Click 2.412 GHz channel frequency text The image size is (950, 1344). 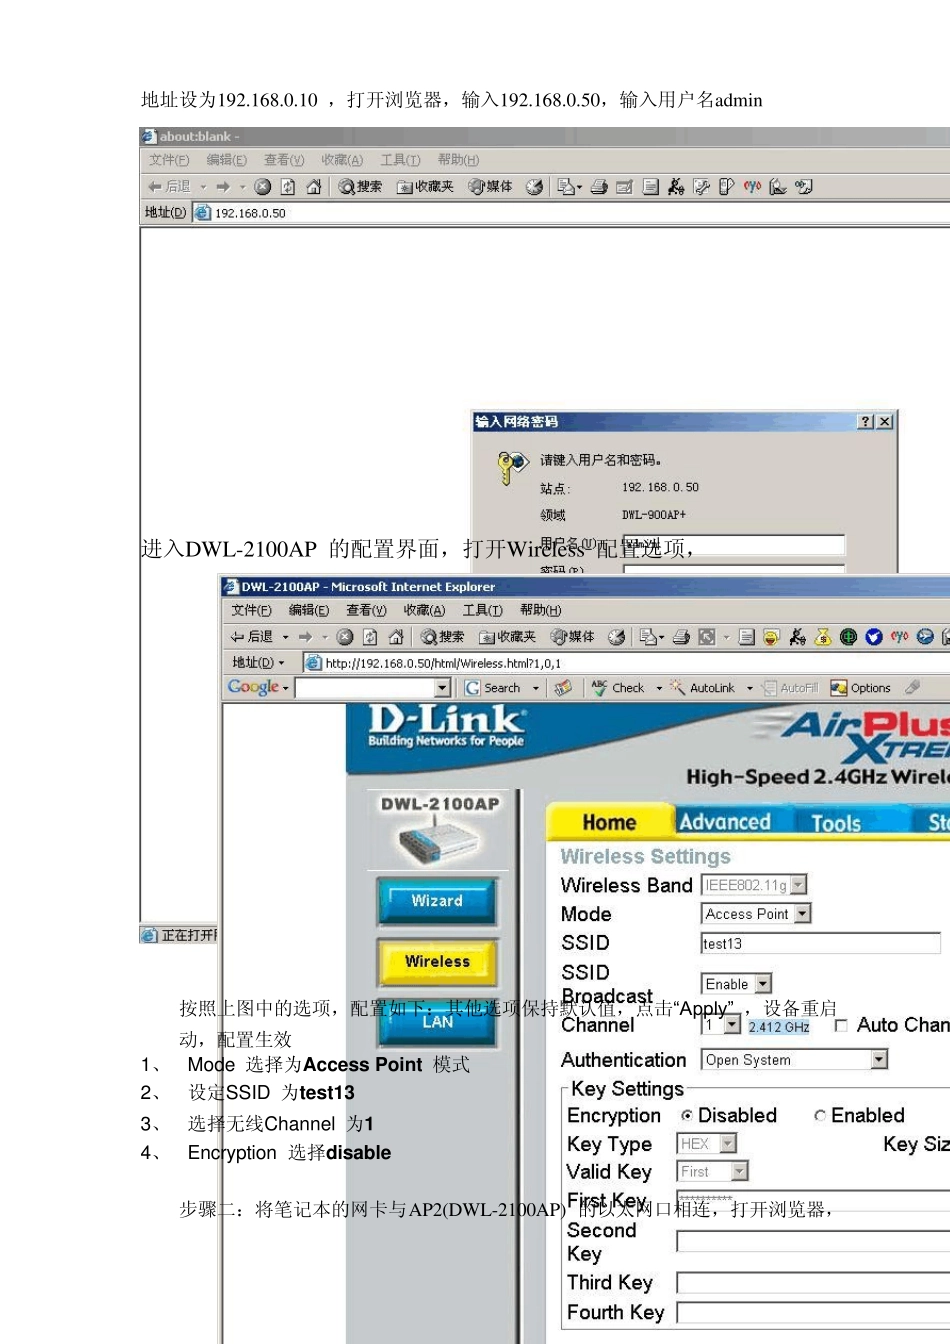[779, 1027]
